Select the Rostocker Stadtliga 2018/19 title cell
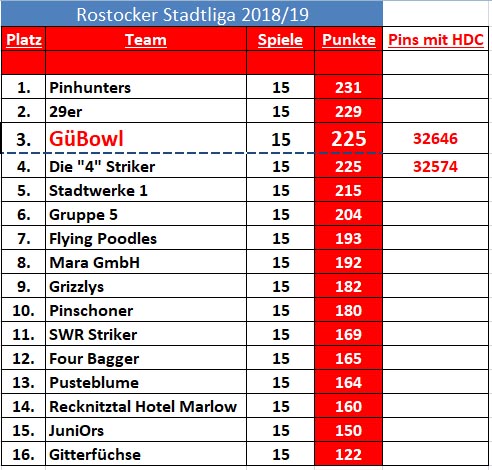The height and width of the screenshot is (470, 492). (192, 14)
